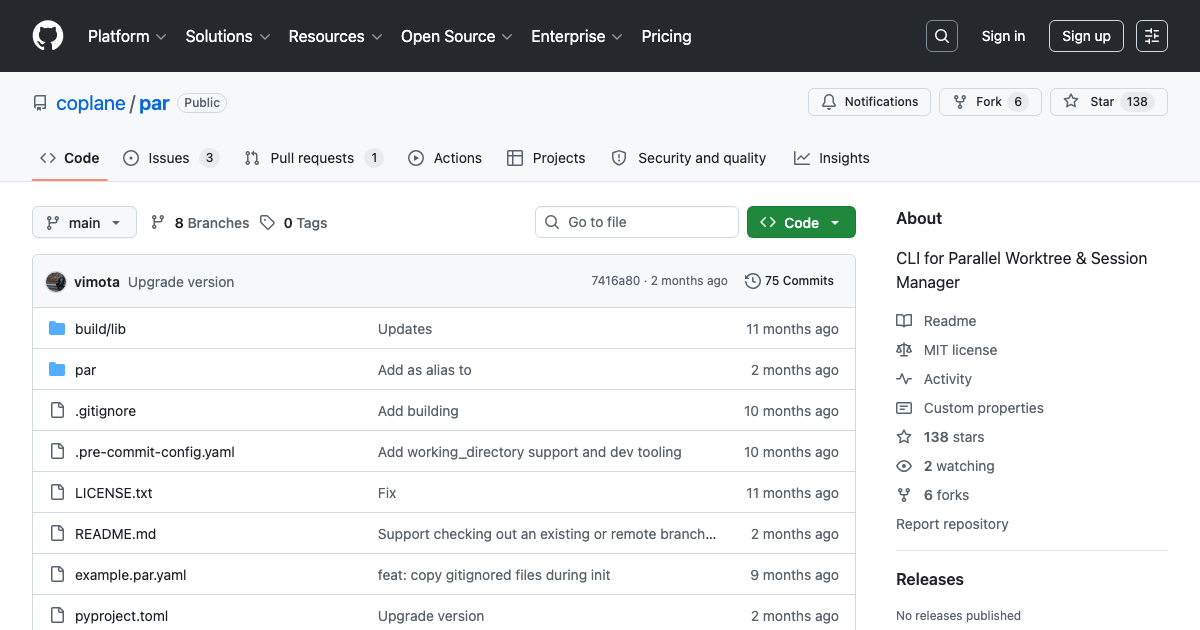Open the Insights tab
The height and width of the screenshot is (630, 1200).
[x=832, y=158]
